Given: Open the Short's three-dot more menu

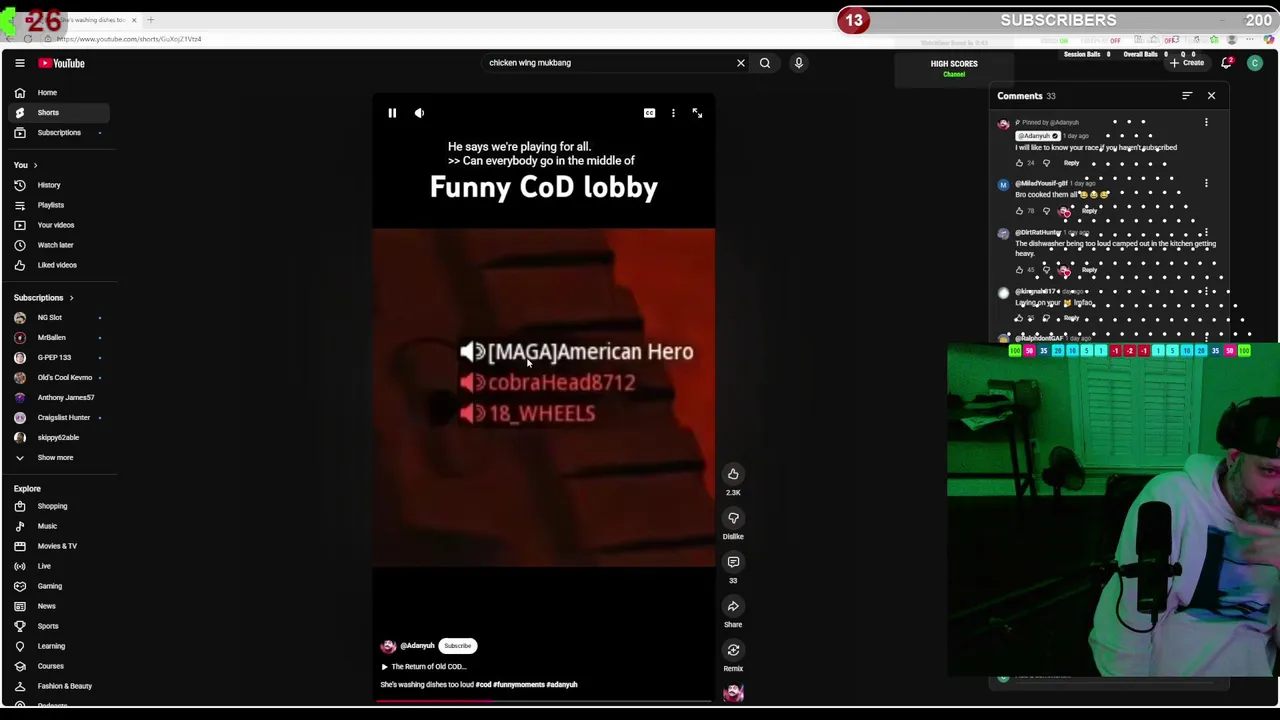Looking at the screenshot, I should [x=673, y=113].
